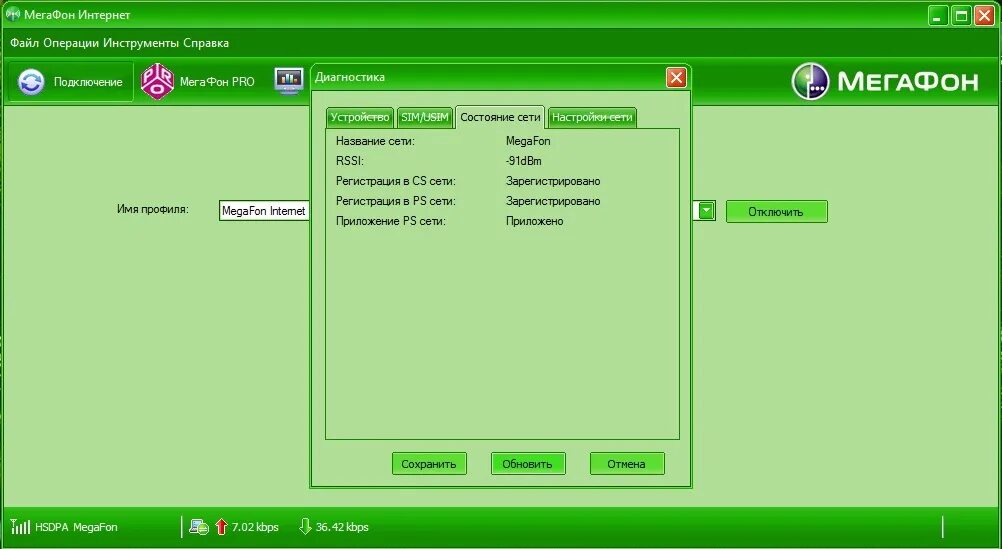Minimize the МегаФон Интернет window
The width and height of the screenshot is (1002, 549).
click(x=938, y=16)
